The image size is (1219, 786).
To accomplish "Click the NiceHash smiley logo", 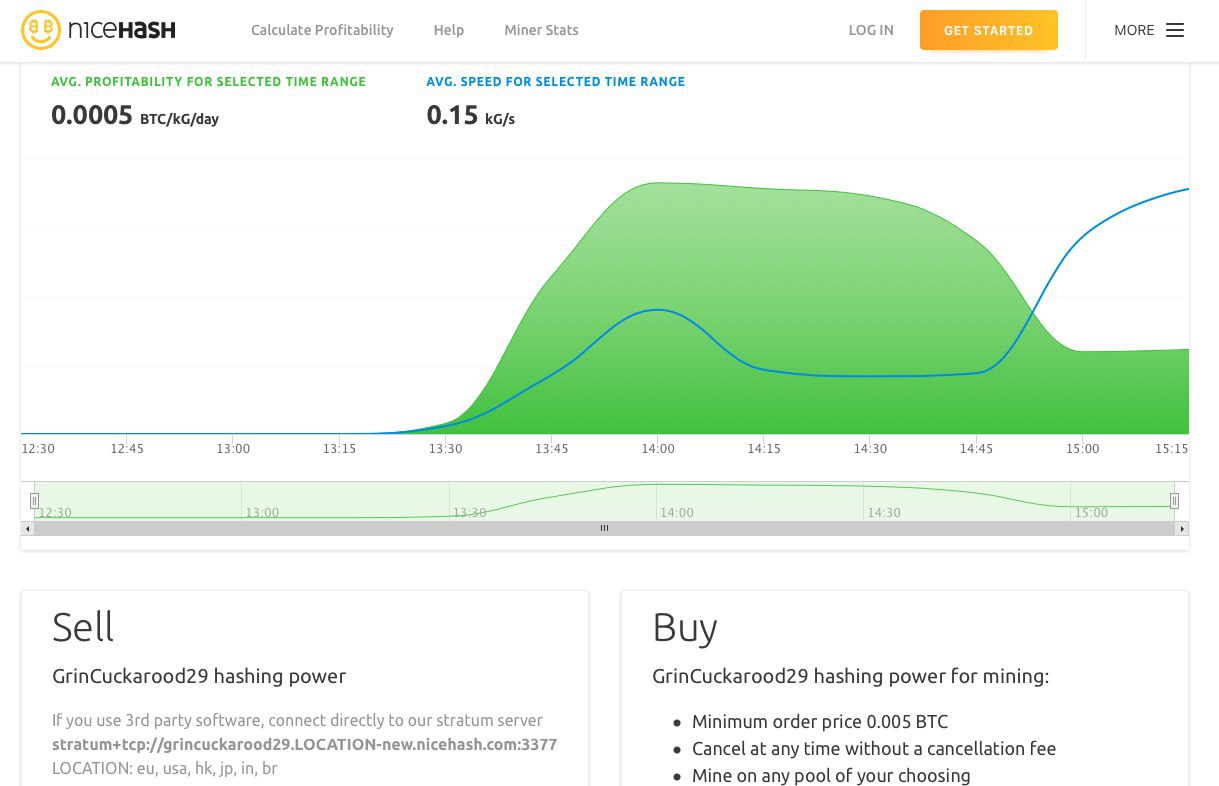I will tap(41, 30).
